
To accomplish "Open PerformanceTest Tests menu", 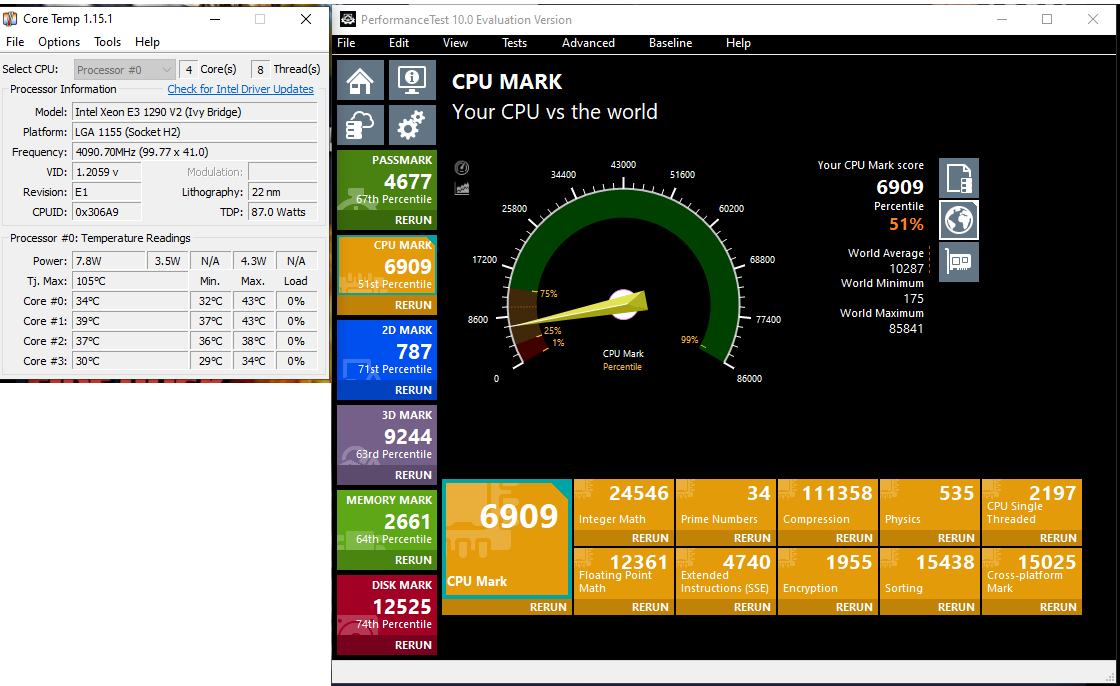I will (514, 43).
